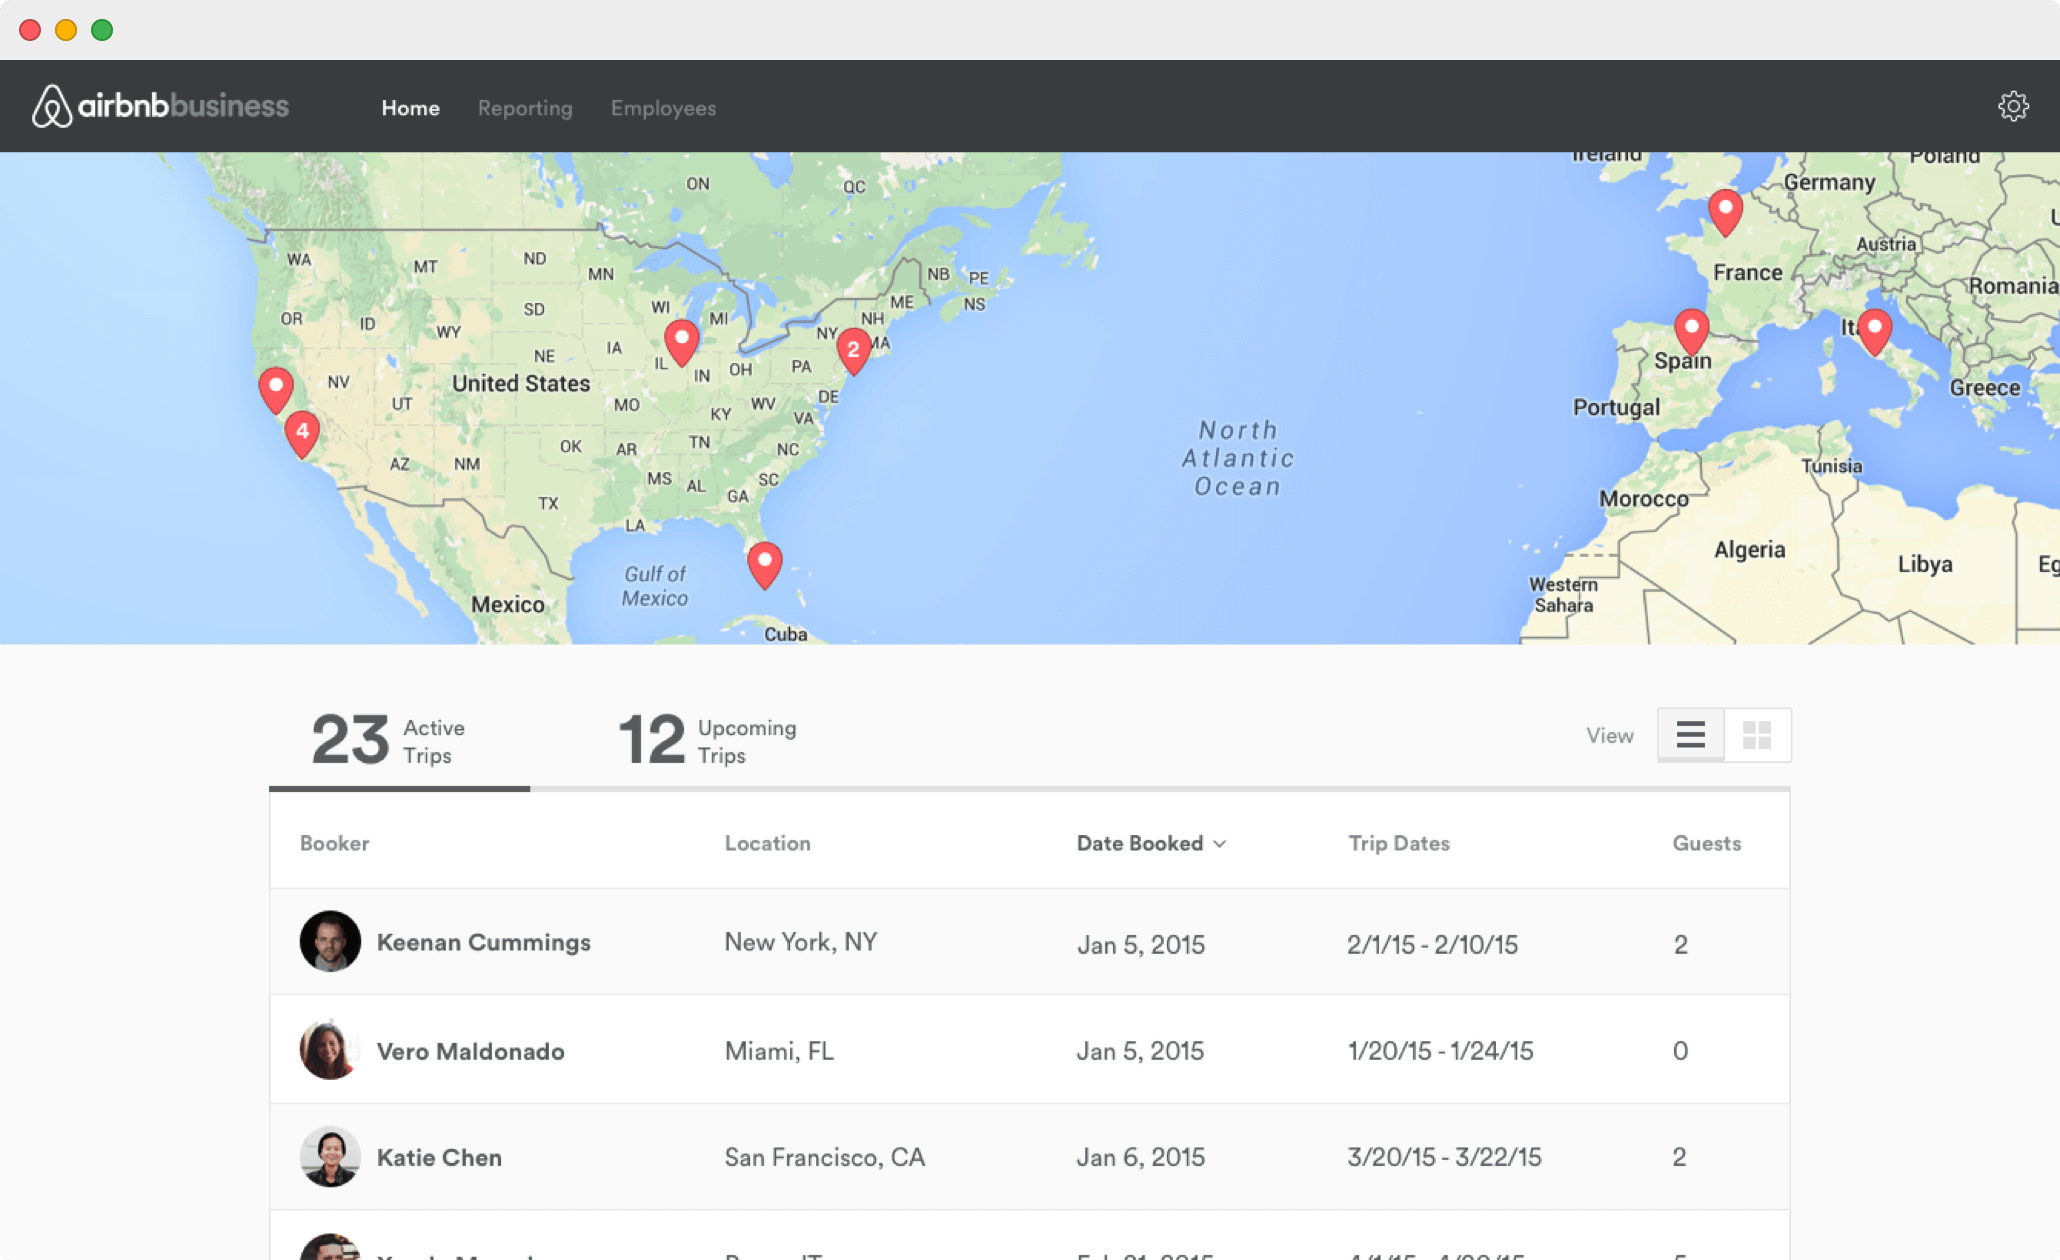Image resolution: width=2060 pixels, height=1260 pixels.
Task: Click the map pin near Chicago
Action: tap(682, 341)
